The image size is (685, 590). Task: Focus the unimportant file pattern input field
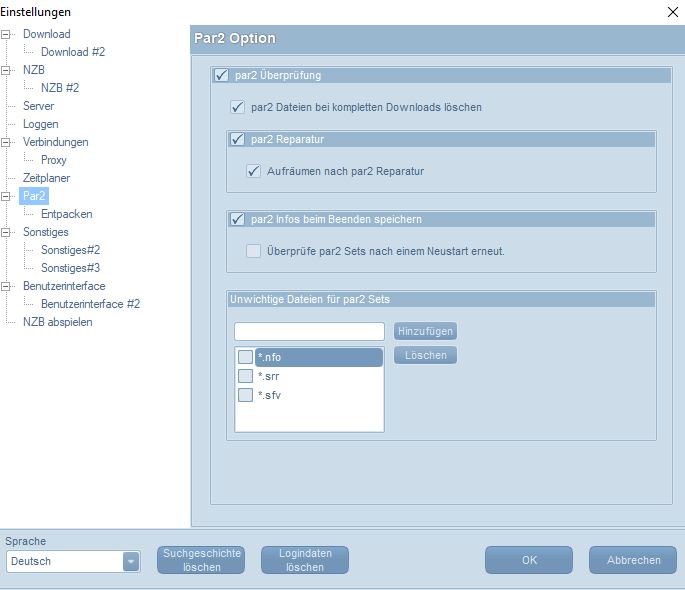pos(309,331)
